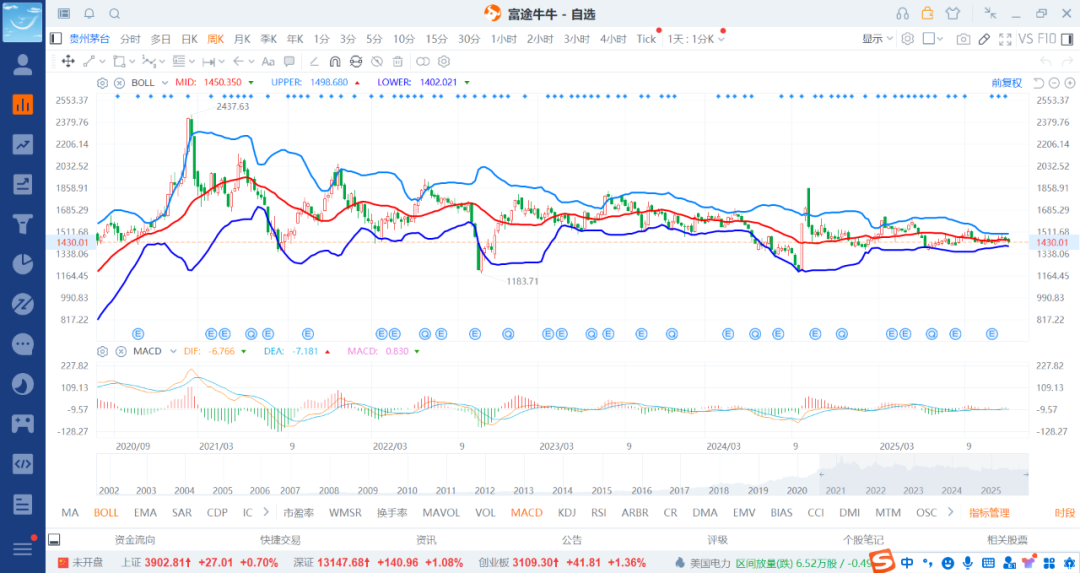Screen dimensions: 1080x573
Task: Hide all drawings with eye icon
Action: point(378,61)
